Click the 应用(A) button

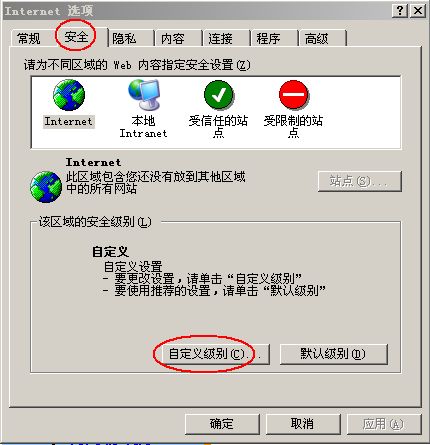point(384,424)
